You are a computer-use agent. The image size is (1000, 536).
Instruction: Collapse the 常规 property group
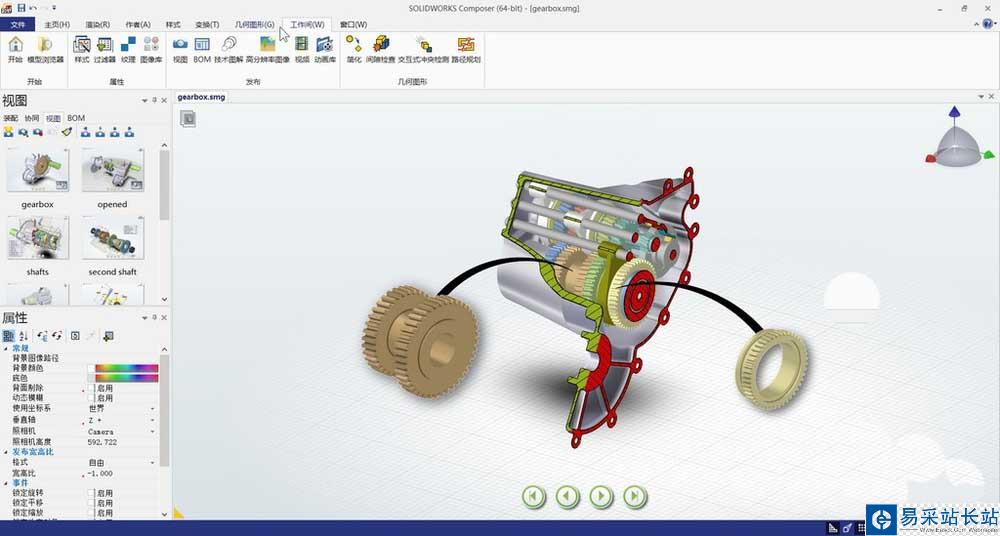pyautogui.click(x=6, y=348)
